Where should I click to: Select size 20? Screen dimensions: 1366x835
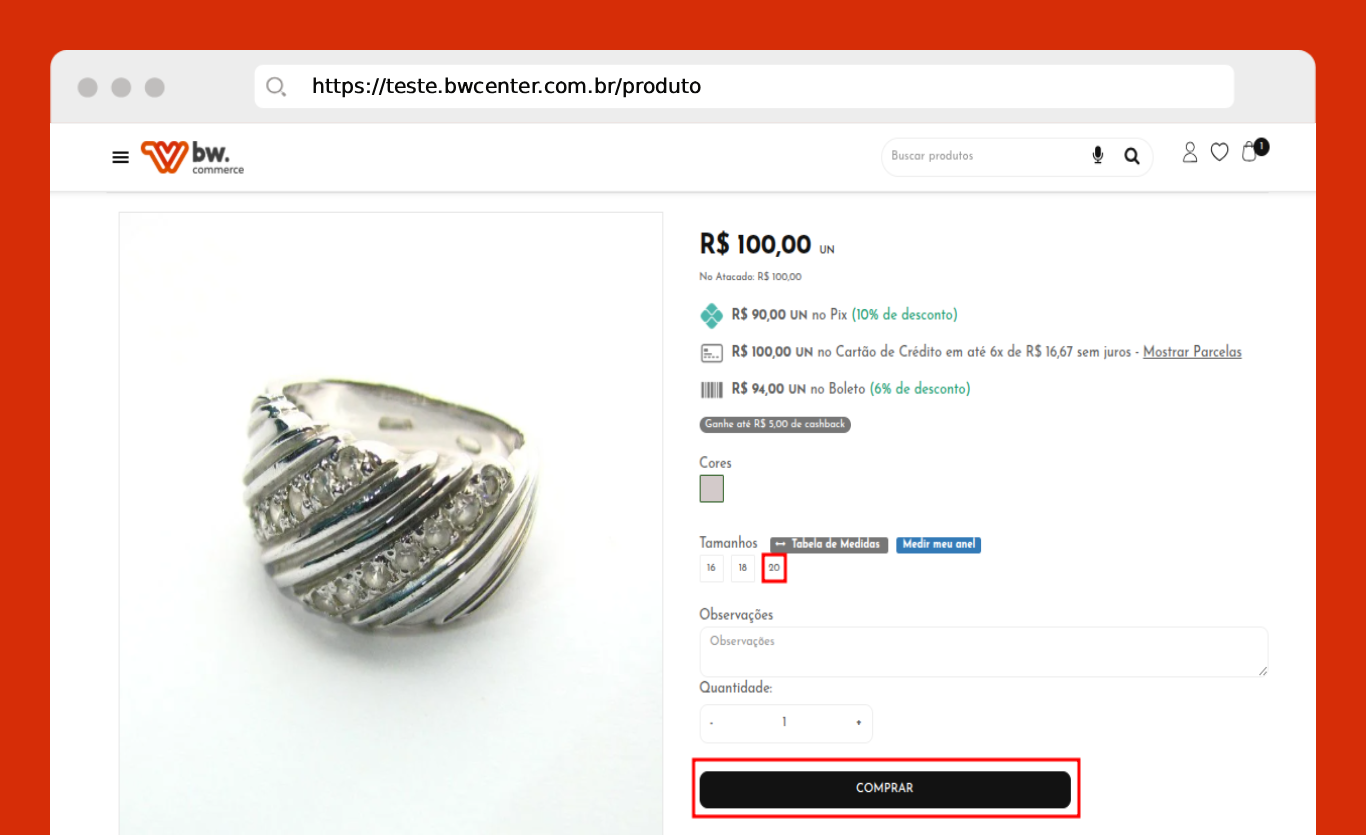pyautogui.click(x=774, y=568)
